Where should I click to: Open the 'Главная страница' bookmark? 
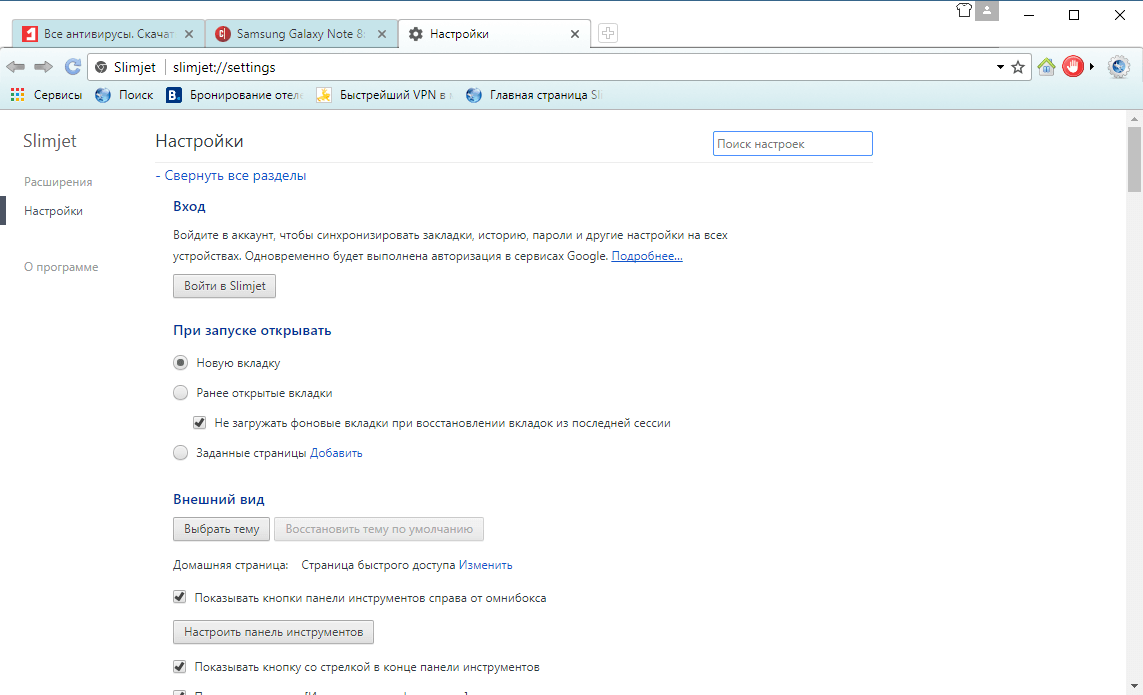click(x=534, y=95)
